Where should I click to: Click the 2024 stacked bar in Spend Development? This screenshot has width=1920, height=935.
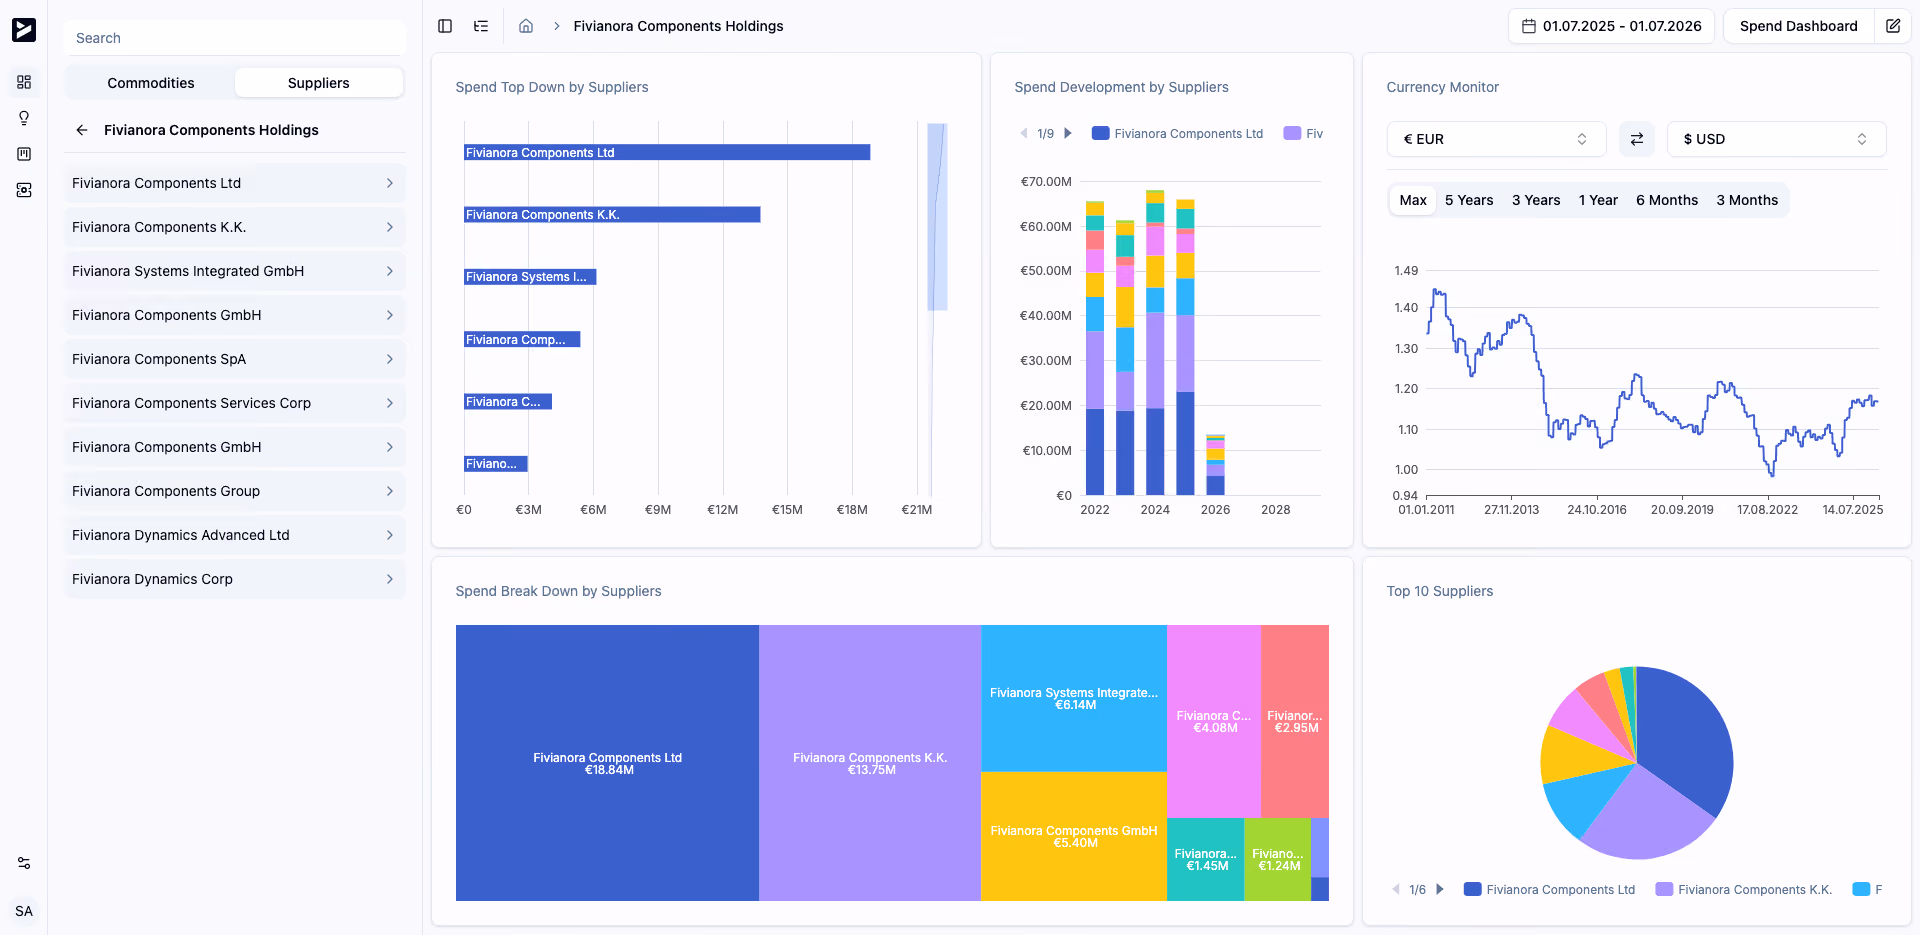[1155, 342]
